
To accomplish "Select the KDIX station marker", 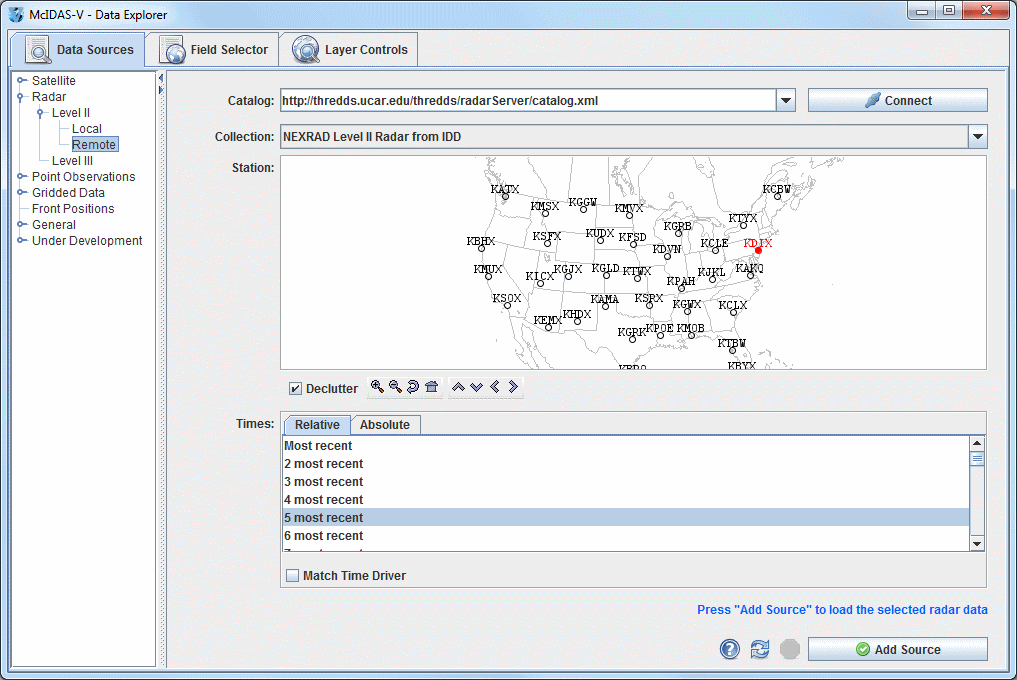I will click(758, 250).
